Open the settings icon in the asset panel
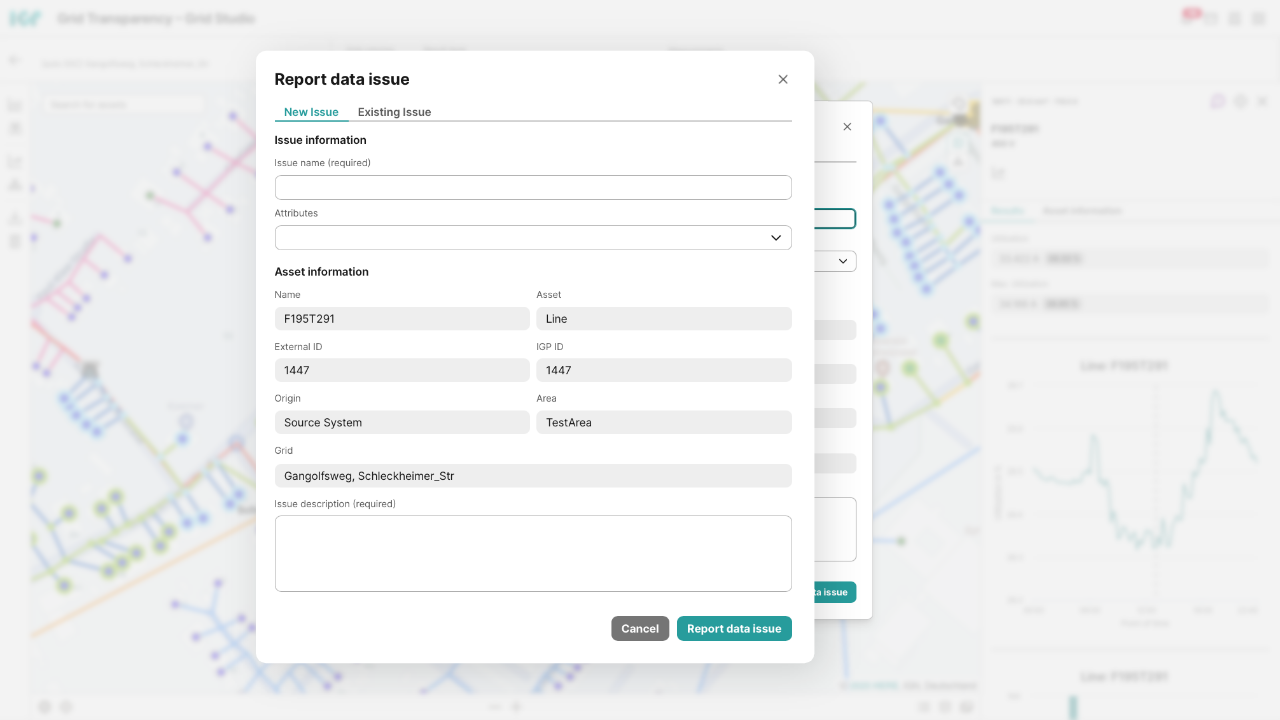Image resolution: width=1280 pixels, height=720 pixels. pyautogui.click(x=1240, y=101)
